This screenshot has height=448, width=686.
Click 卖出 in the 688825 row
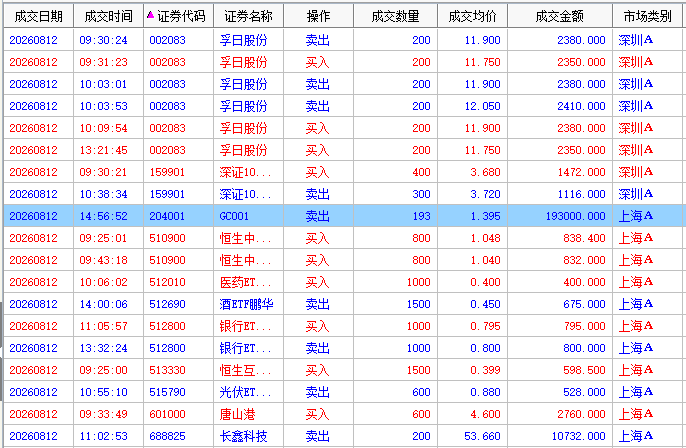click(318, 436)
